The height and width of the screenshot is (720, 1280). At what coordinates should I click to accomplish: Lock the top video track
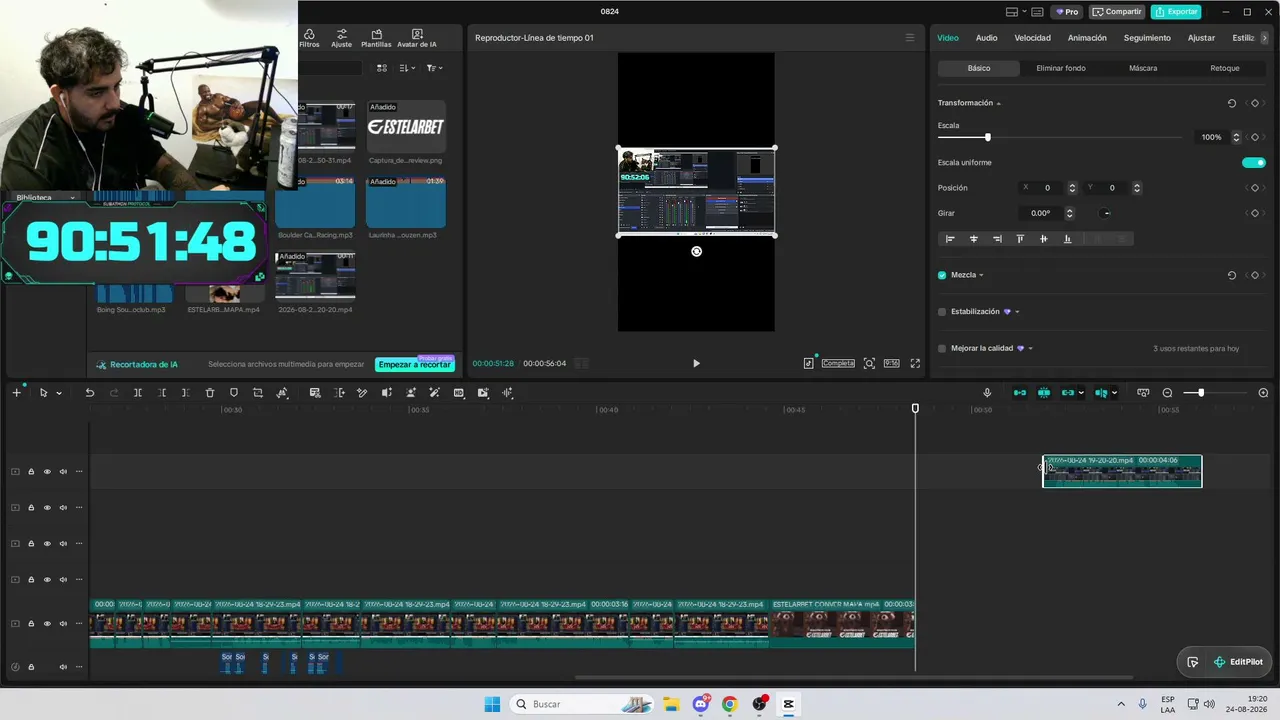[x=31, y=472]
